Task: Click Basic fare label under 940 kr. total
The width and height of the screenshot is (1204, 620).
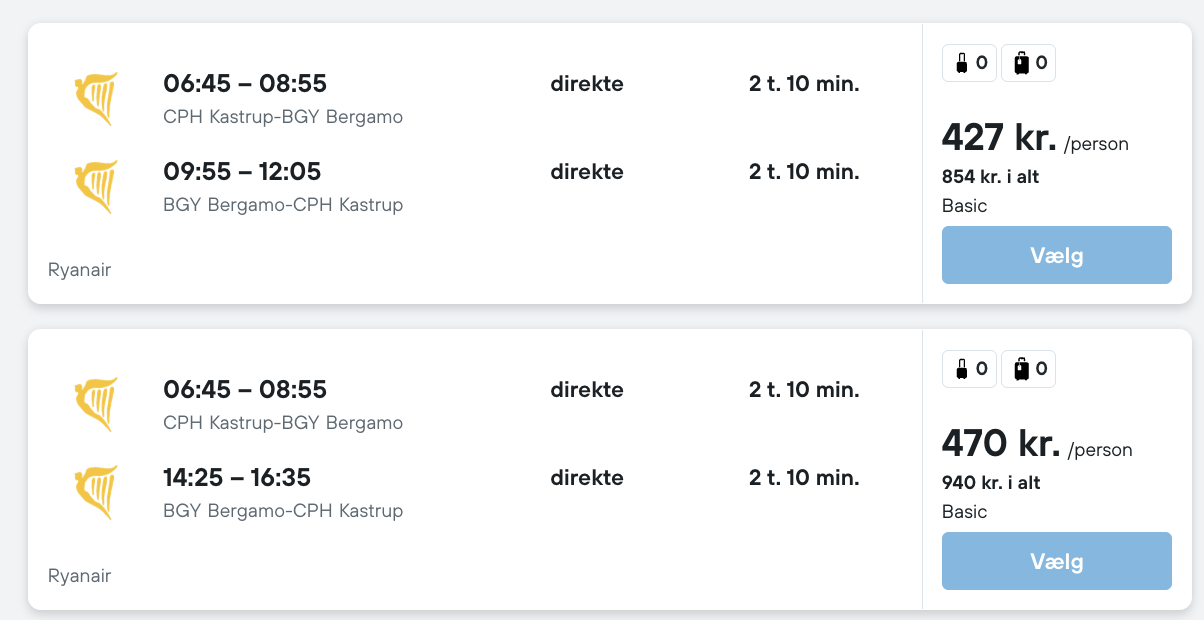Action: [x=964, y=512]
